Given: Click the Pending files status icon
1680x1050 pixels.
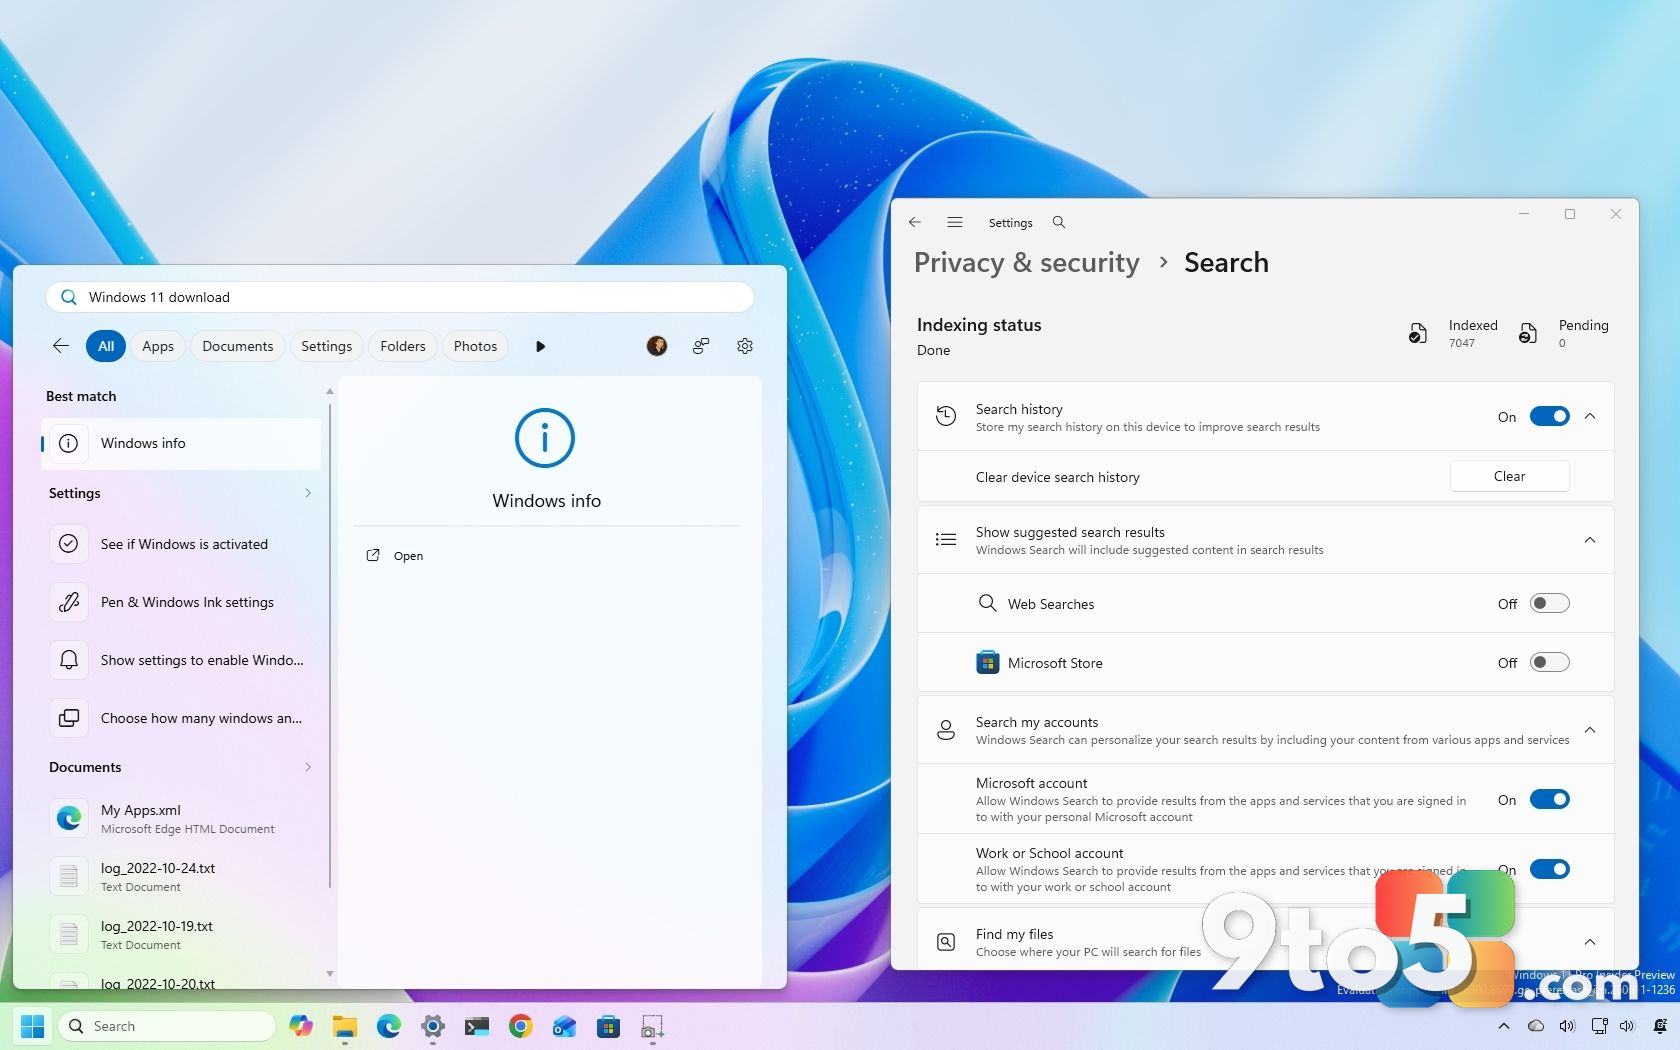Looking at the screenshot, I should tap(1527, 333).
